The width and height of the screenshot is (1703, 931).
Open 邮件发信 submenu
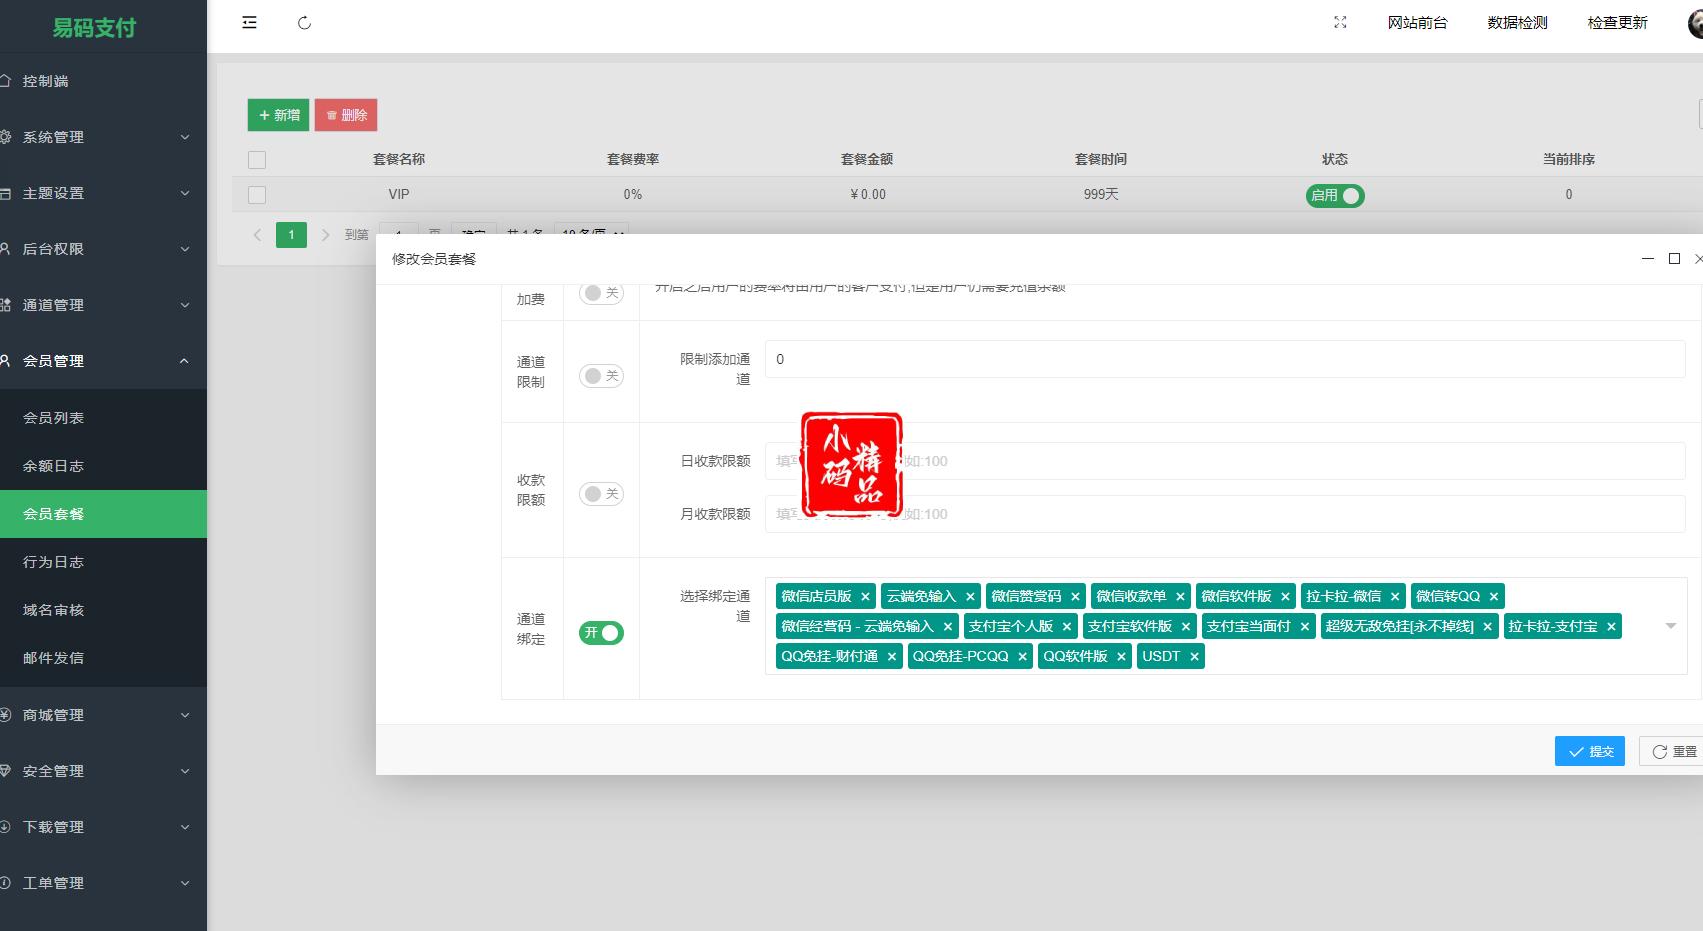coord(103,658)
